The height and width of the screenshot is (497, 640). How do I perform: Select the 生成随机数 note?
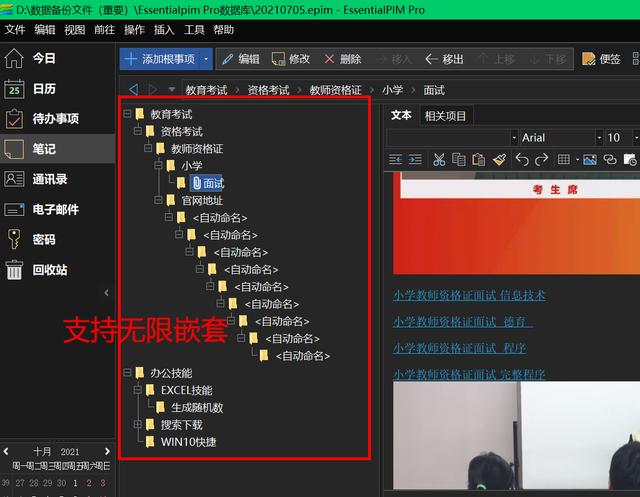[197, 407]
